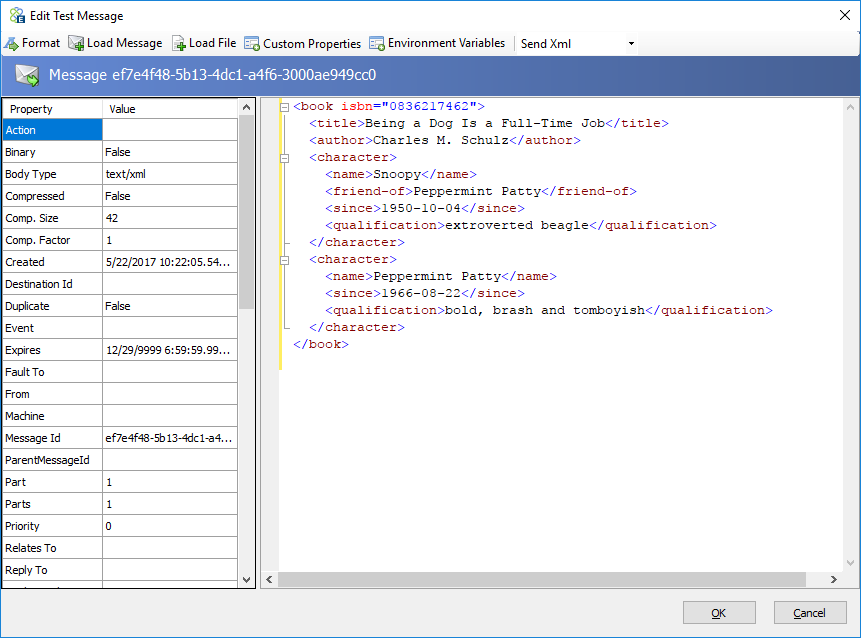Click the Load File label
861x638 pixels.
213,43
